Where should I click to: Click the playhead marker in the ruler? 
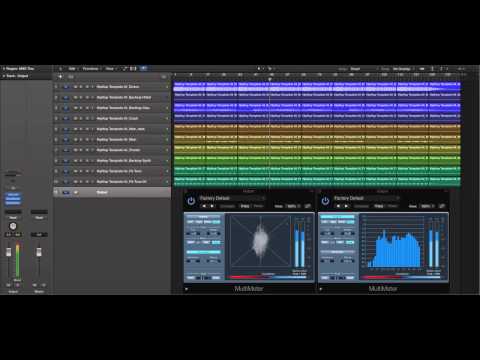point(269,79)
